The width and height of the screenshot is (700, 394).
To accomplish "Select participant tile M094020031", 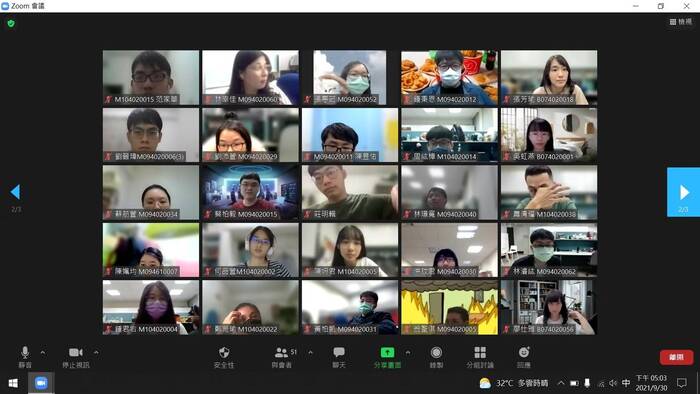I will click(x=350, y=307).
